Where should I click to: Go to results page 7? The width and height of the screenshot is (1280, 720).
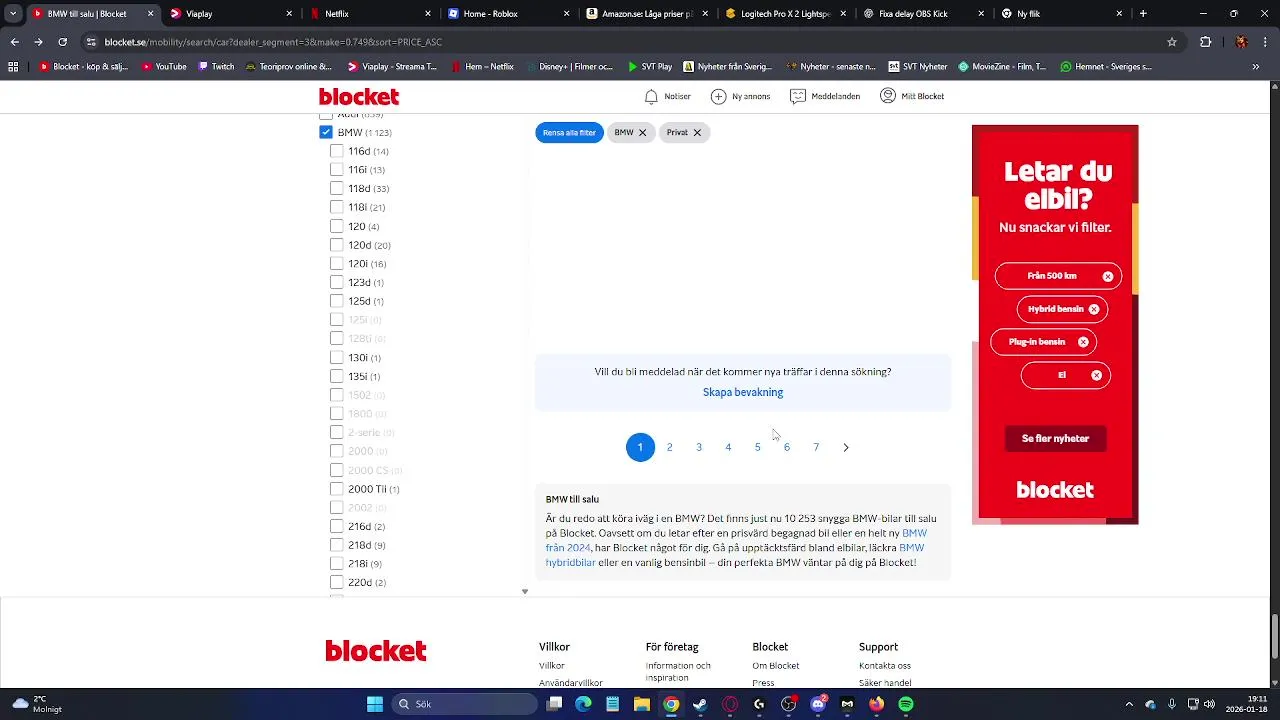(816, 447)
